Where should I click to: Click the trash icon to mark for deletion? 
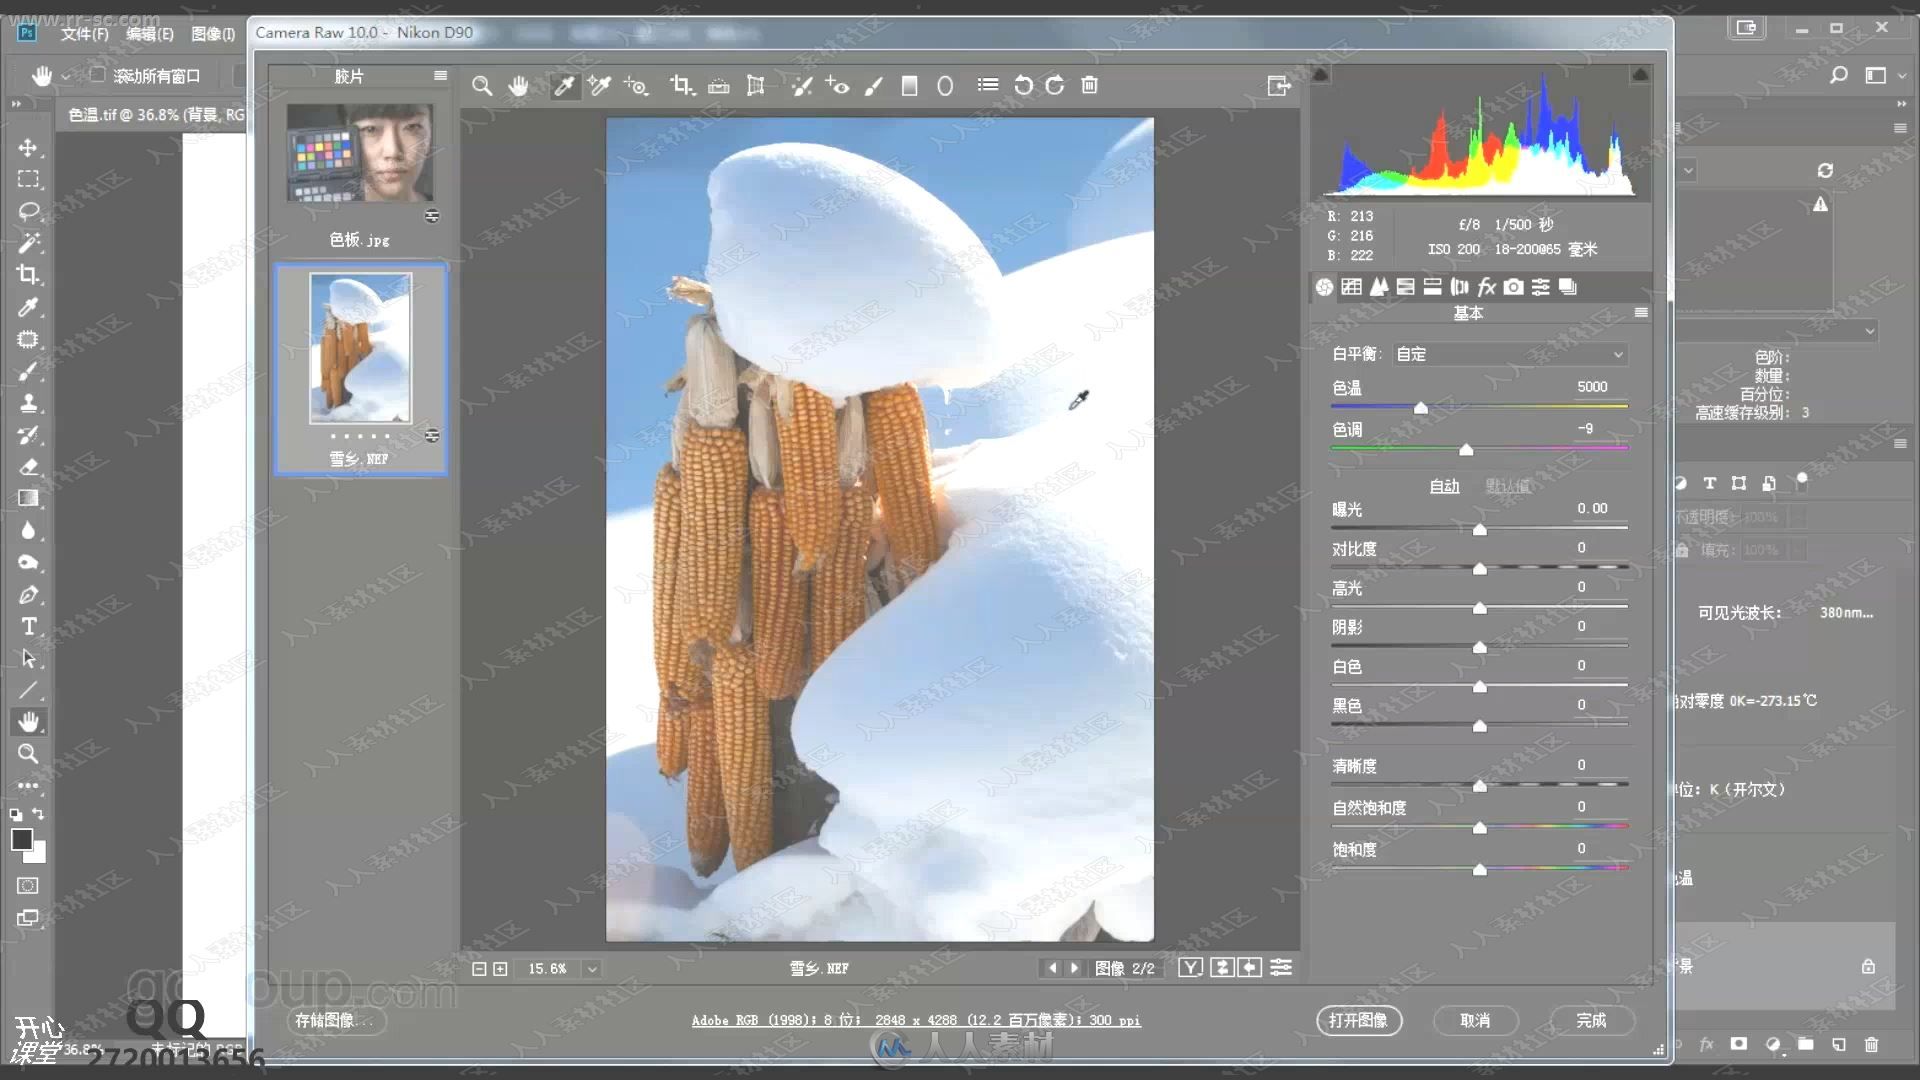(x=1090, y=86)
